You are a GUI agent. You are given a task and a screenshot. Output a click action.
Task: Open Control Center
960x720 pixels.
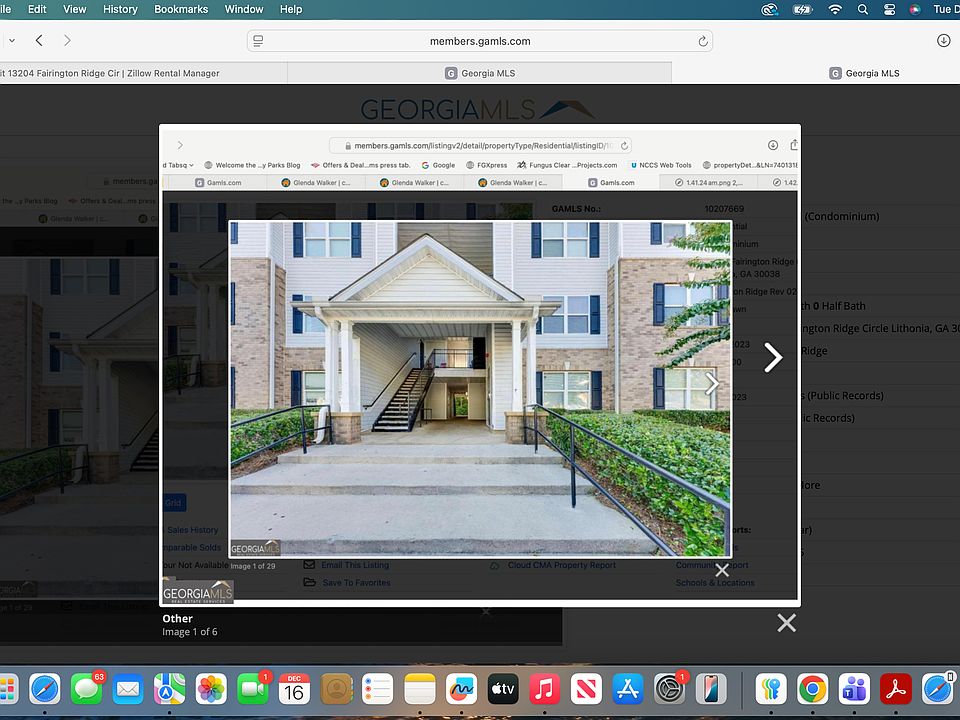click(x=890, y=9)
